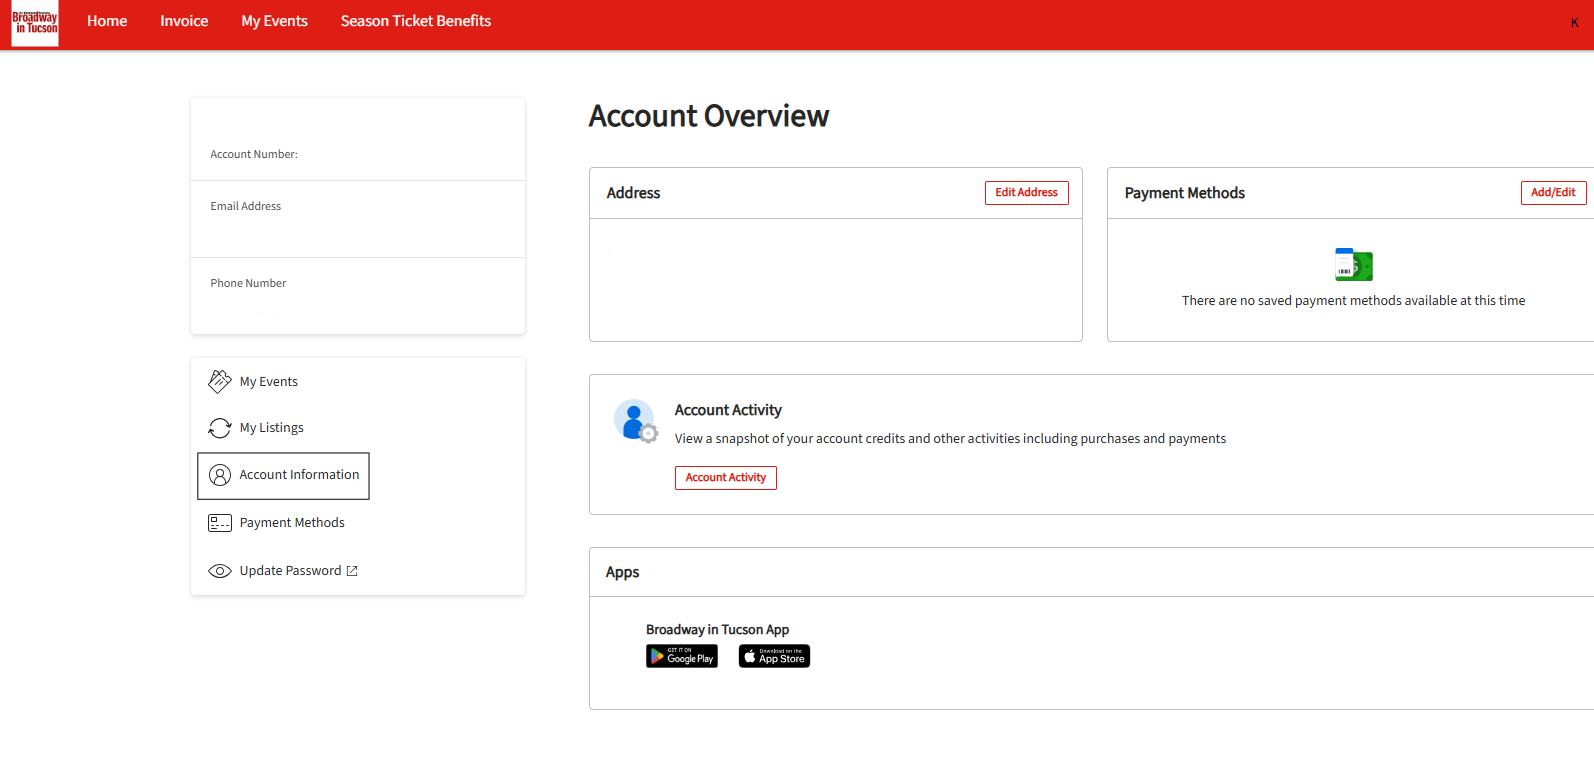The height and width of the screenshot is (761, 1594).
Task: Click the red Account Activity button
Action: point(726,478)
